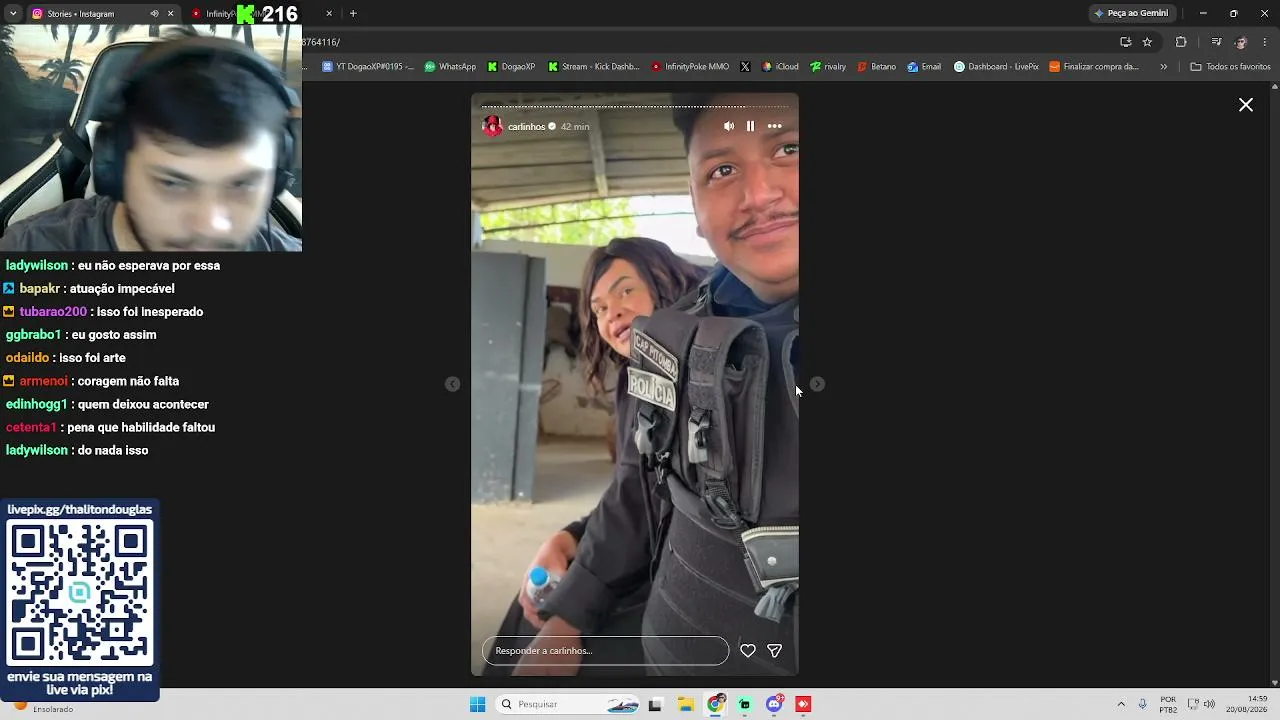Expand the hidden bookmarks chevron
The image size is (1280, 720).
pos(1163,67)
